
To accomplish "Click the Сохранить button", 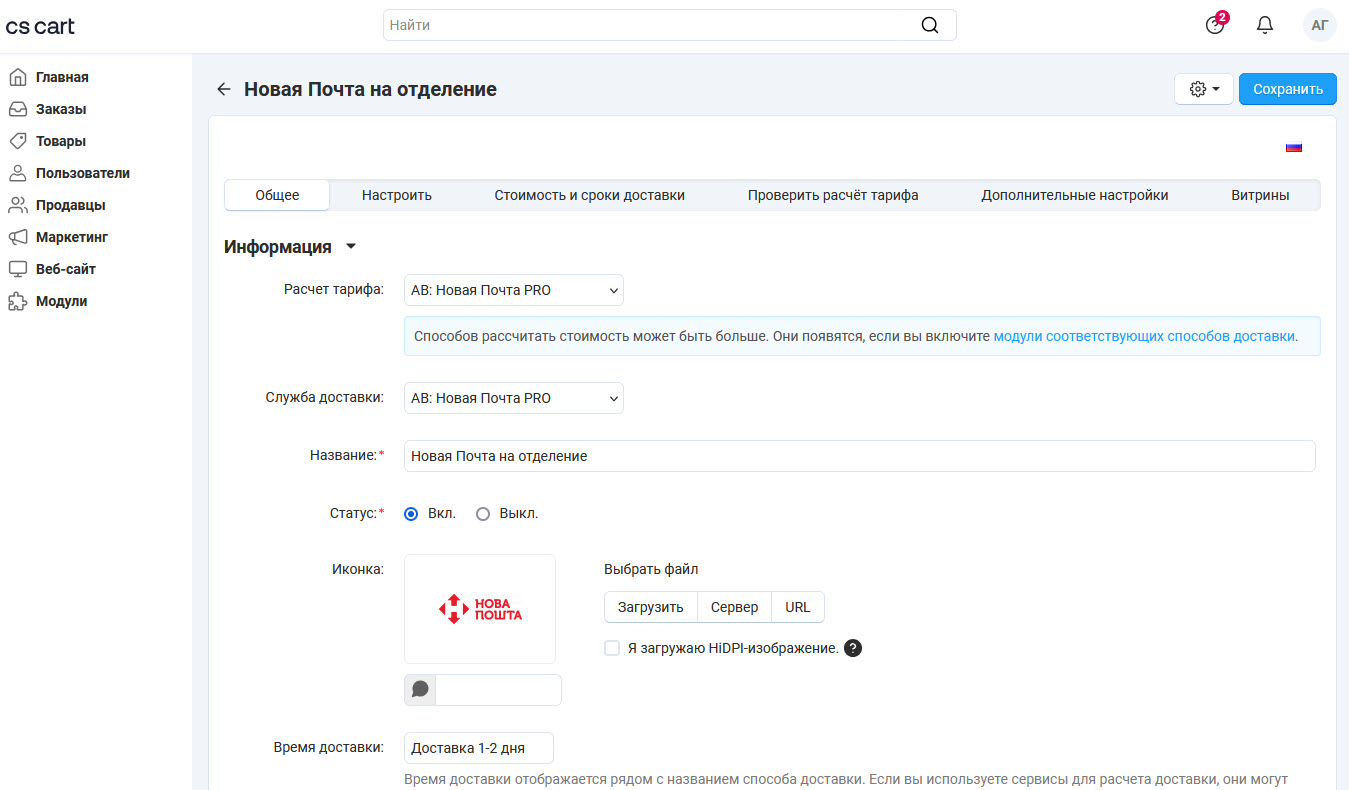I will pyautogui.click(x=1287, y=89).
